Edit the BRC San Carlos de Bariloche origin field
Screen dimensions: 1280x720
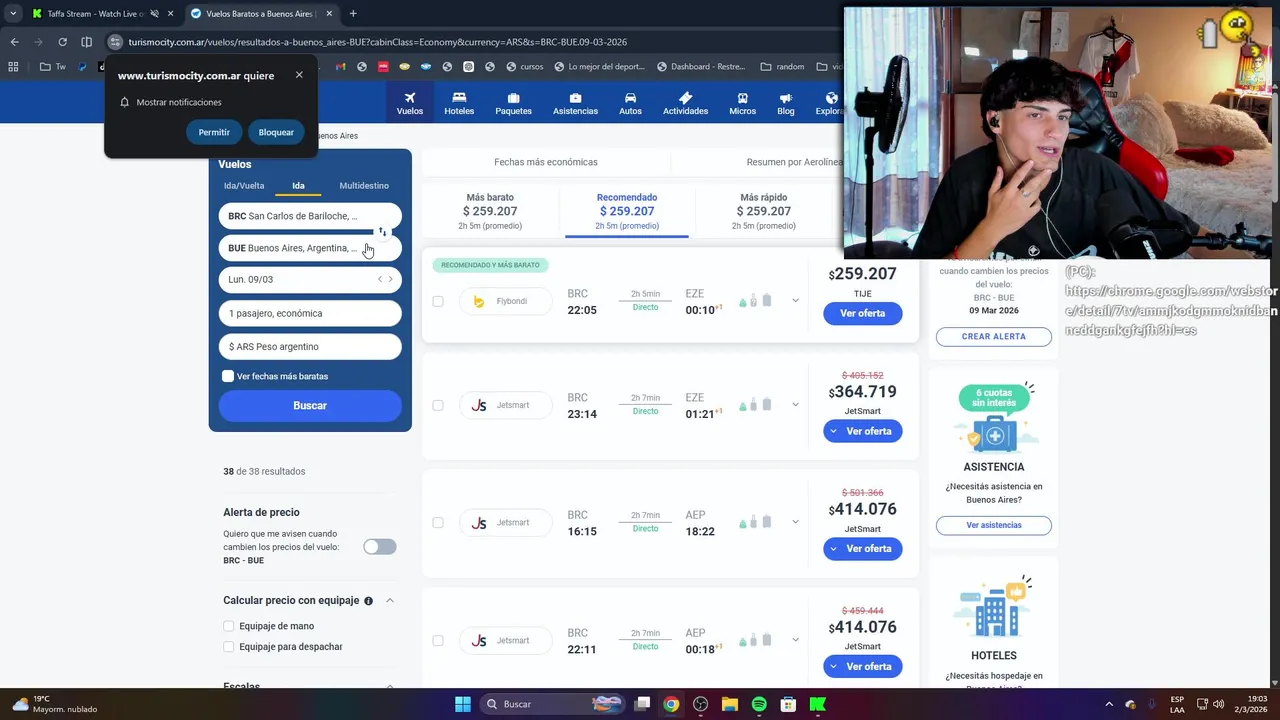(310, 216)
